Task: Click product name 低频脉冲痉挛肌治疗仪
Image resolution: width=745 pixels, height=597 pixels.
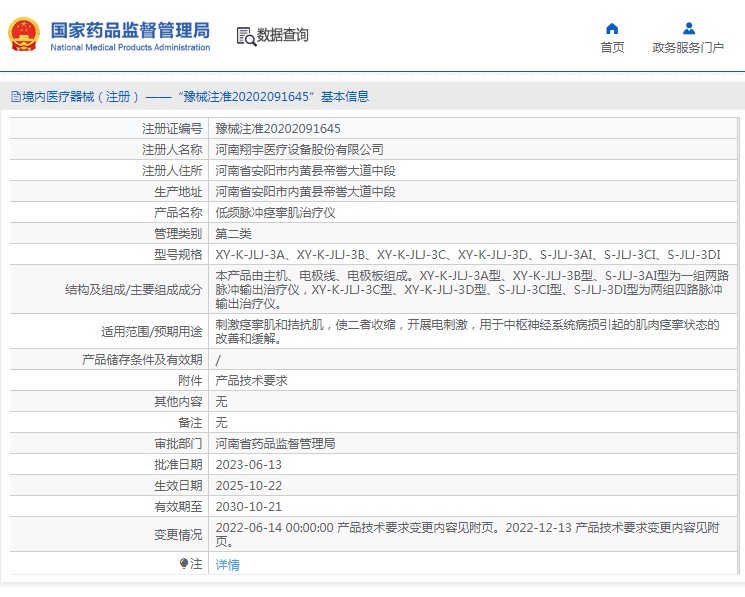Action: point(272,213)
